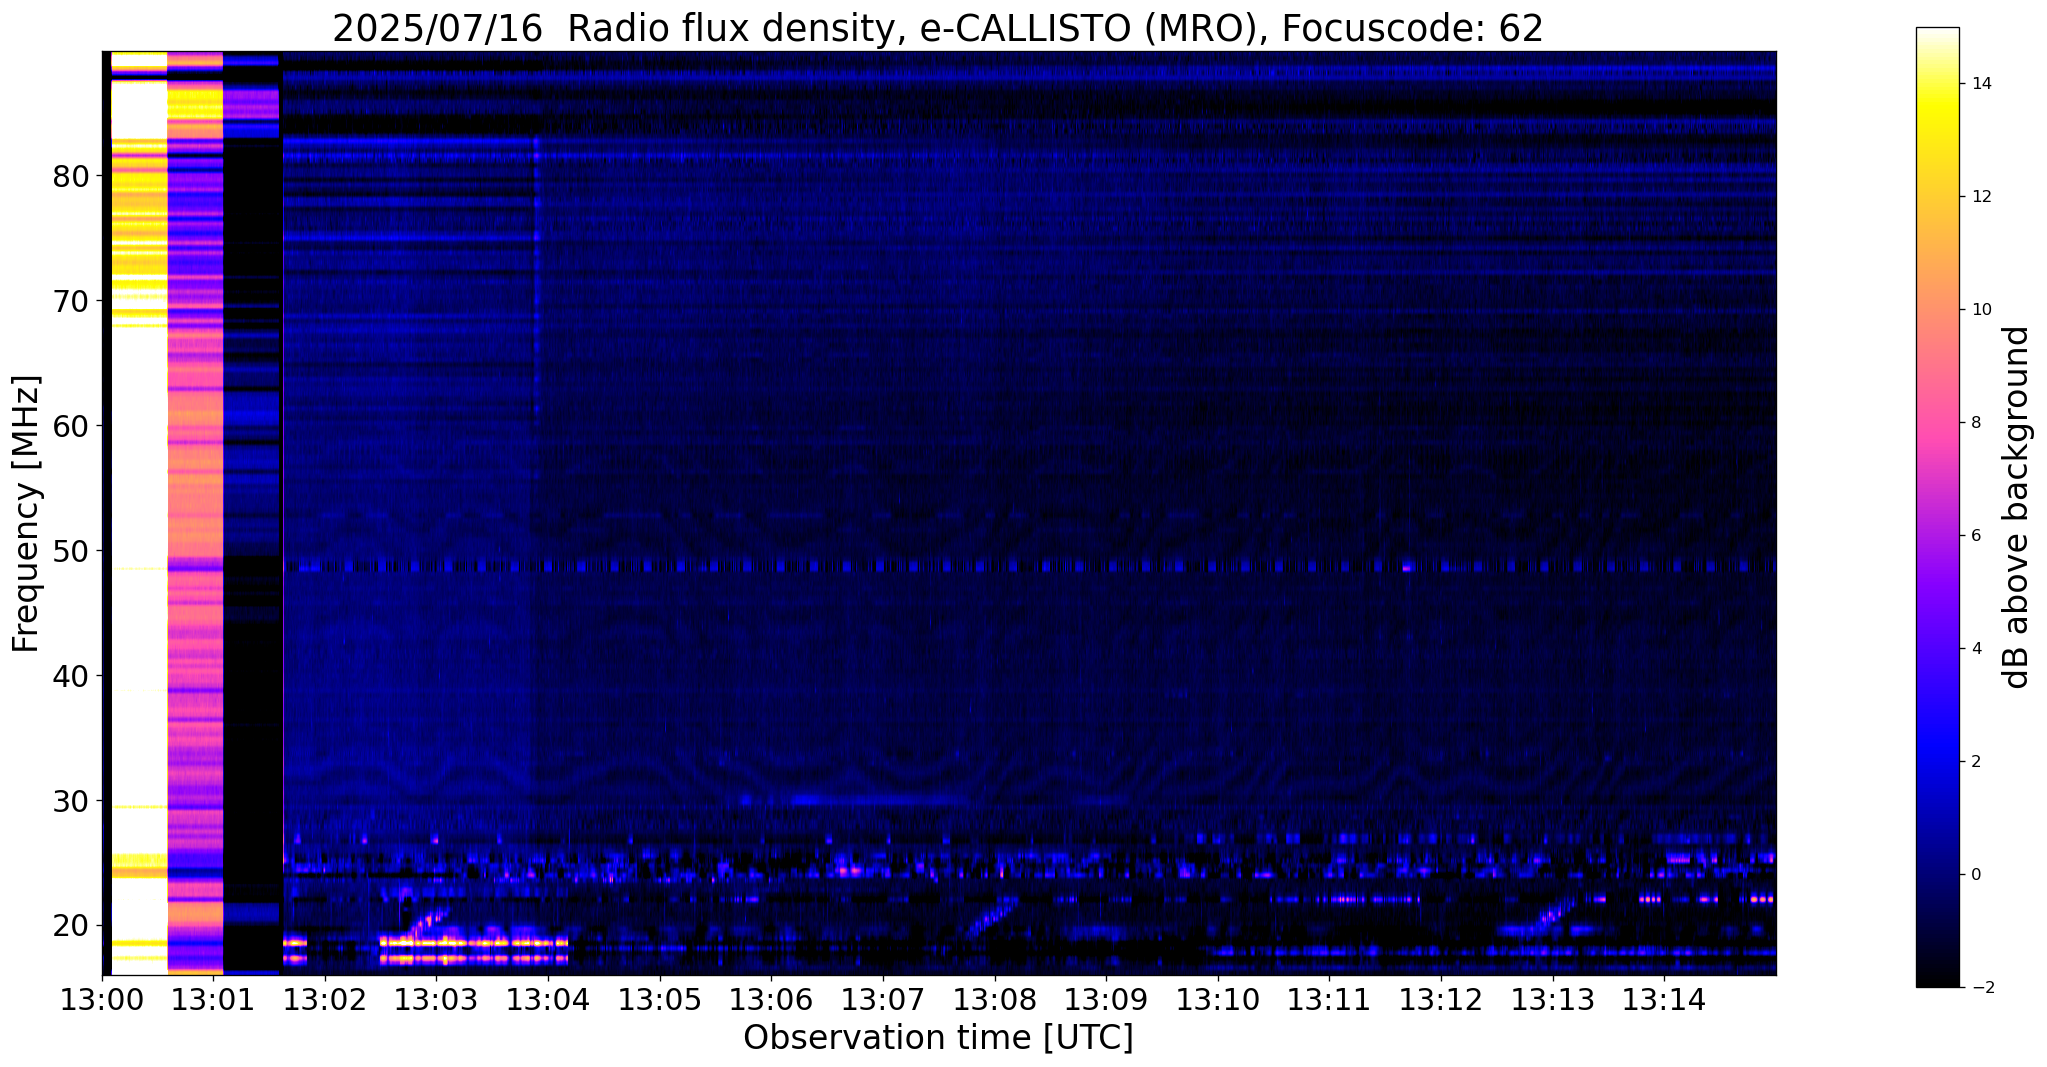This screenshot has width=2047, height=1067.
Task: Click the 12 tick label on the colorbar
Action: point(1981,197)
